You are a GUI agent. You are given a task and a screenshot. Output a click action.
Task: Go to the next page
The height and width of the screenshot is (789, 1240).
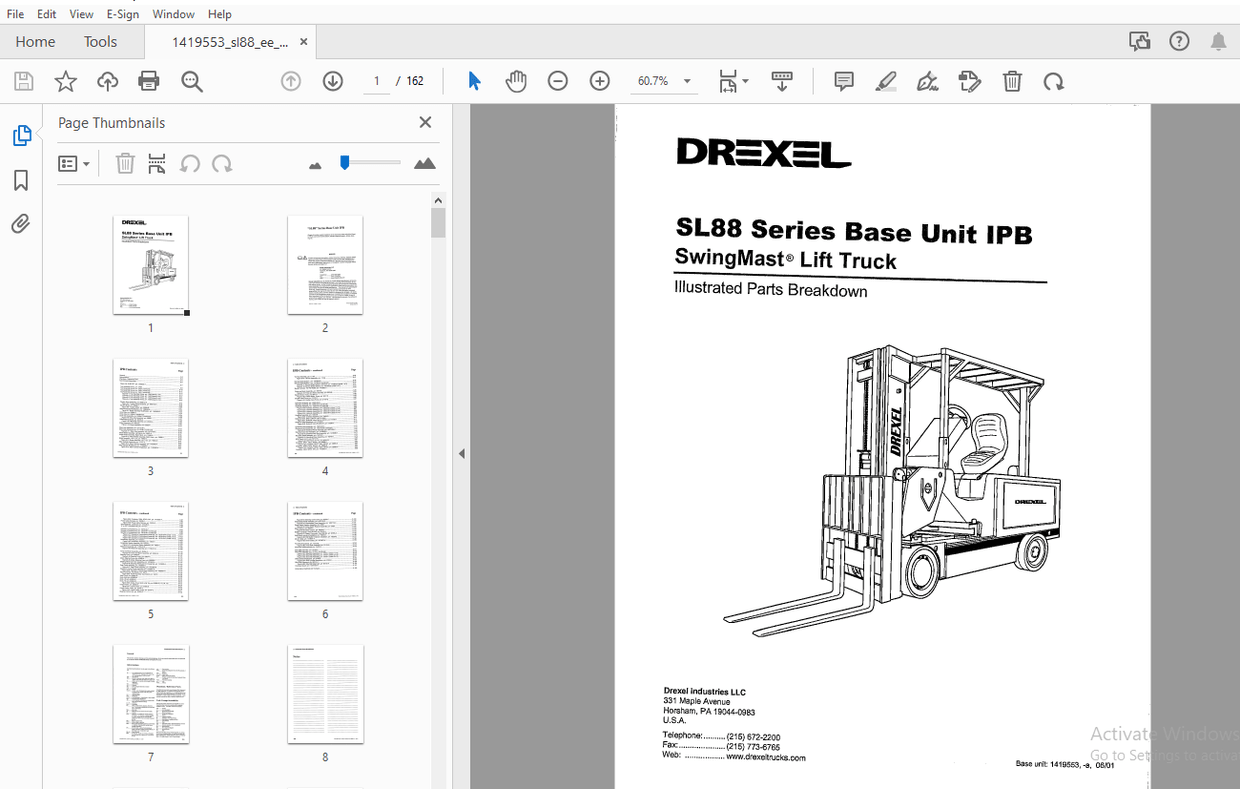(332, 81)
